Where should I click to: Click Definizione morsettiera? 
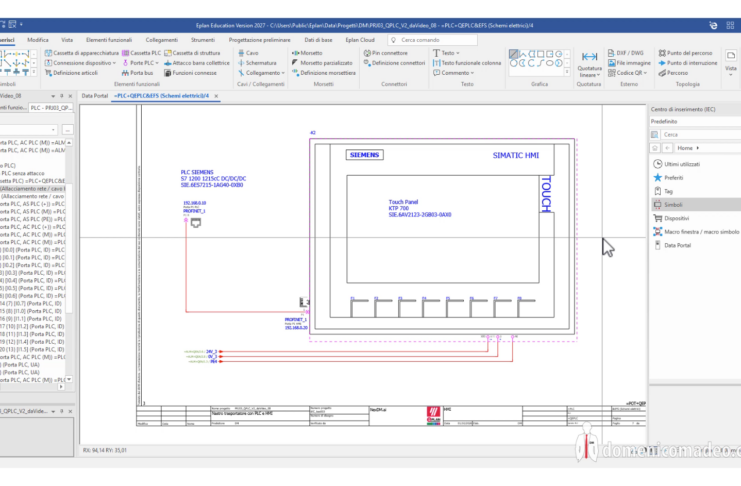(324, 73)
